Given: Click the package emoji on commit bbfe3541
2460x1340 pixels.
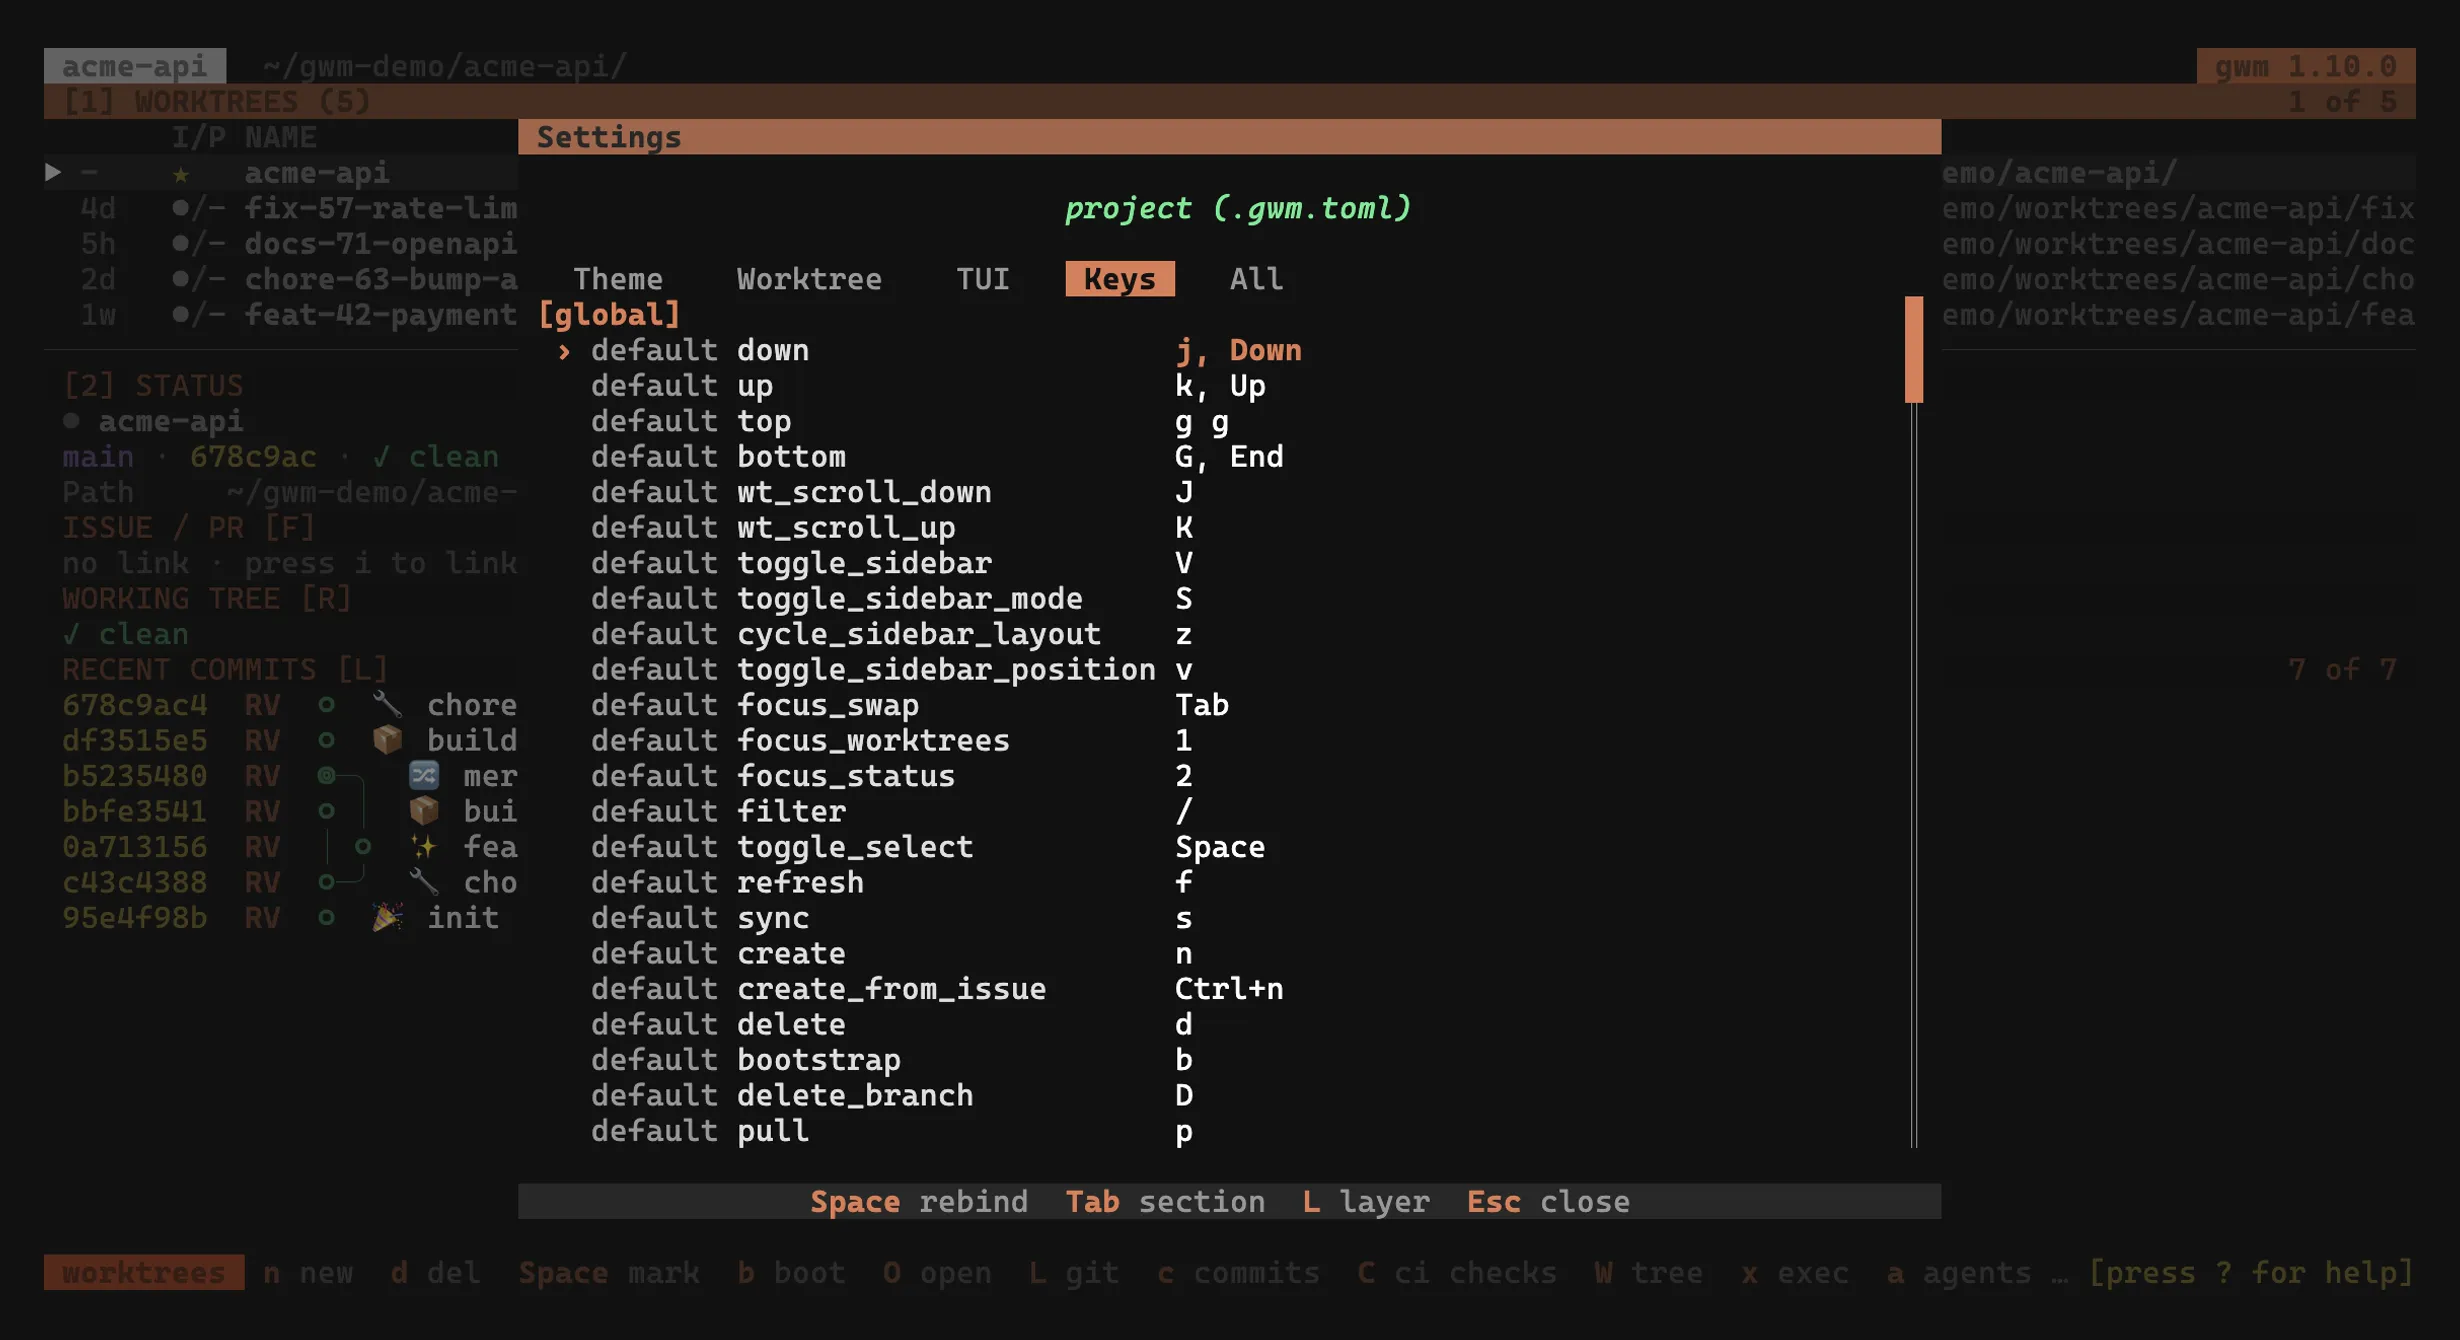Looking at the screenshot, I should [424, 811].
